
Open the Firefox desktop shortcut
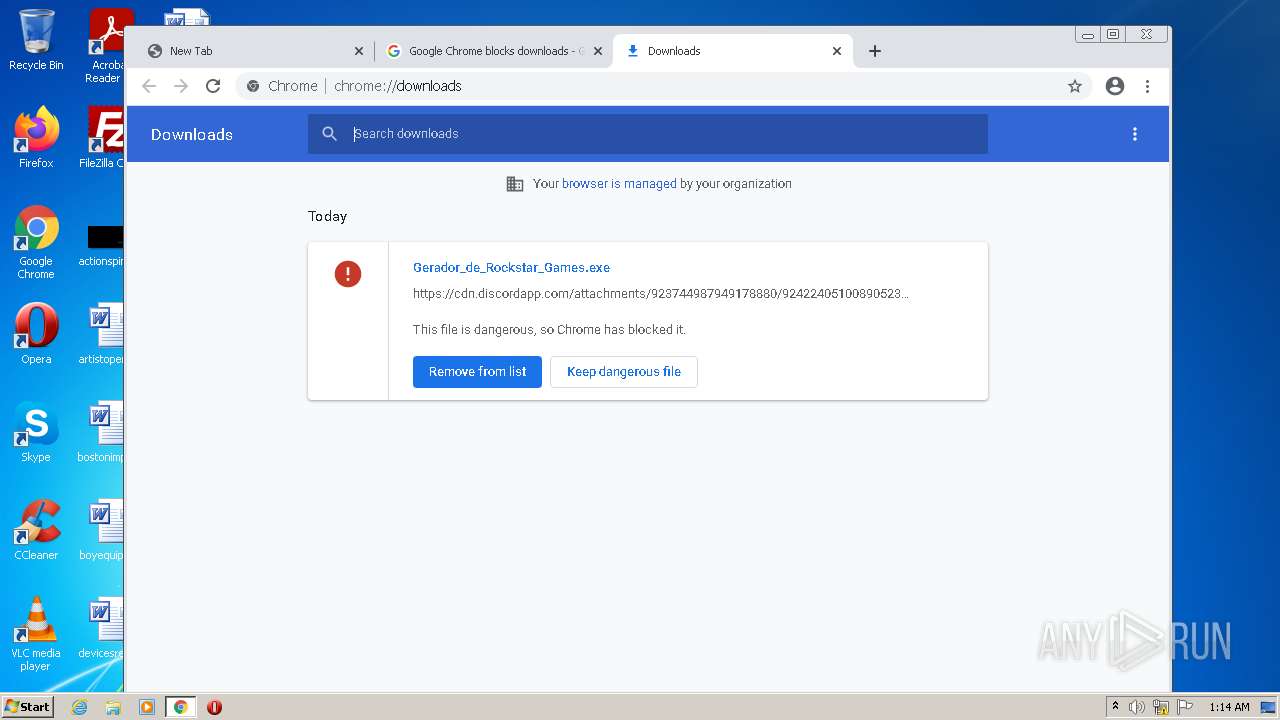pyautogui.click(x=36, y=138)
